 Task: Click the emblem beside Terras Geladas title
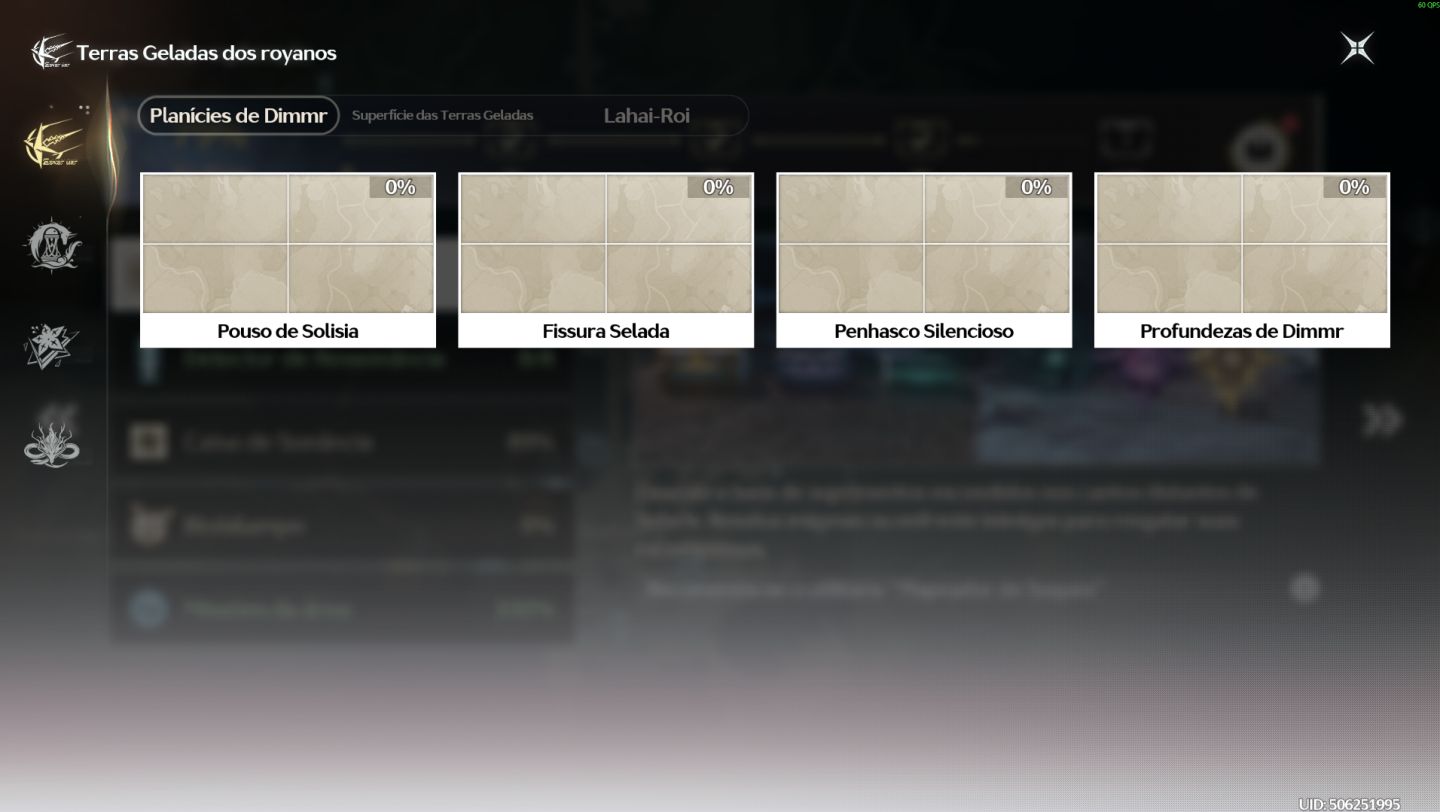52,52
